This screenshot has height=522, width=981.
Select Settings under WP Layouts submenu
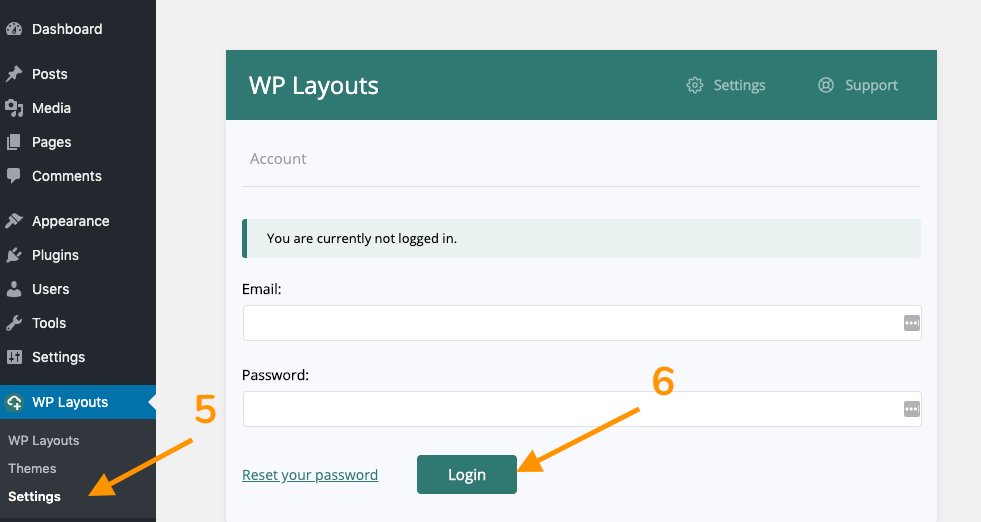(x=34, y=496)
